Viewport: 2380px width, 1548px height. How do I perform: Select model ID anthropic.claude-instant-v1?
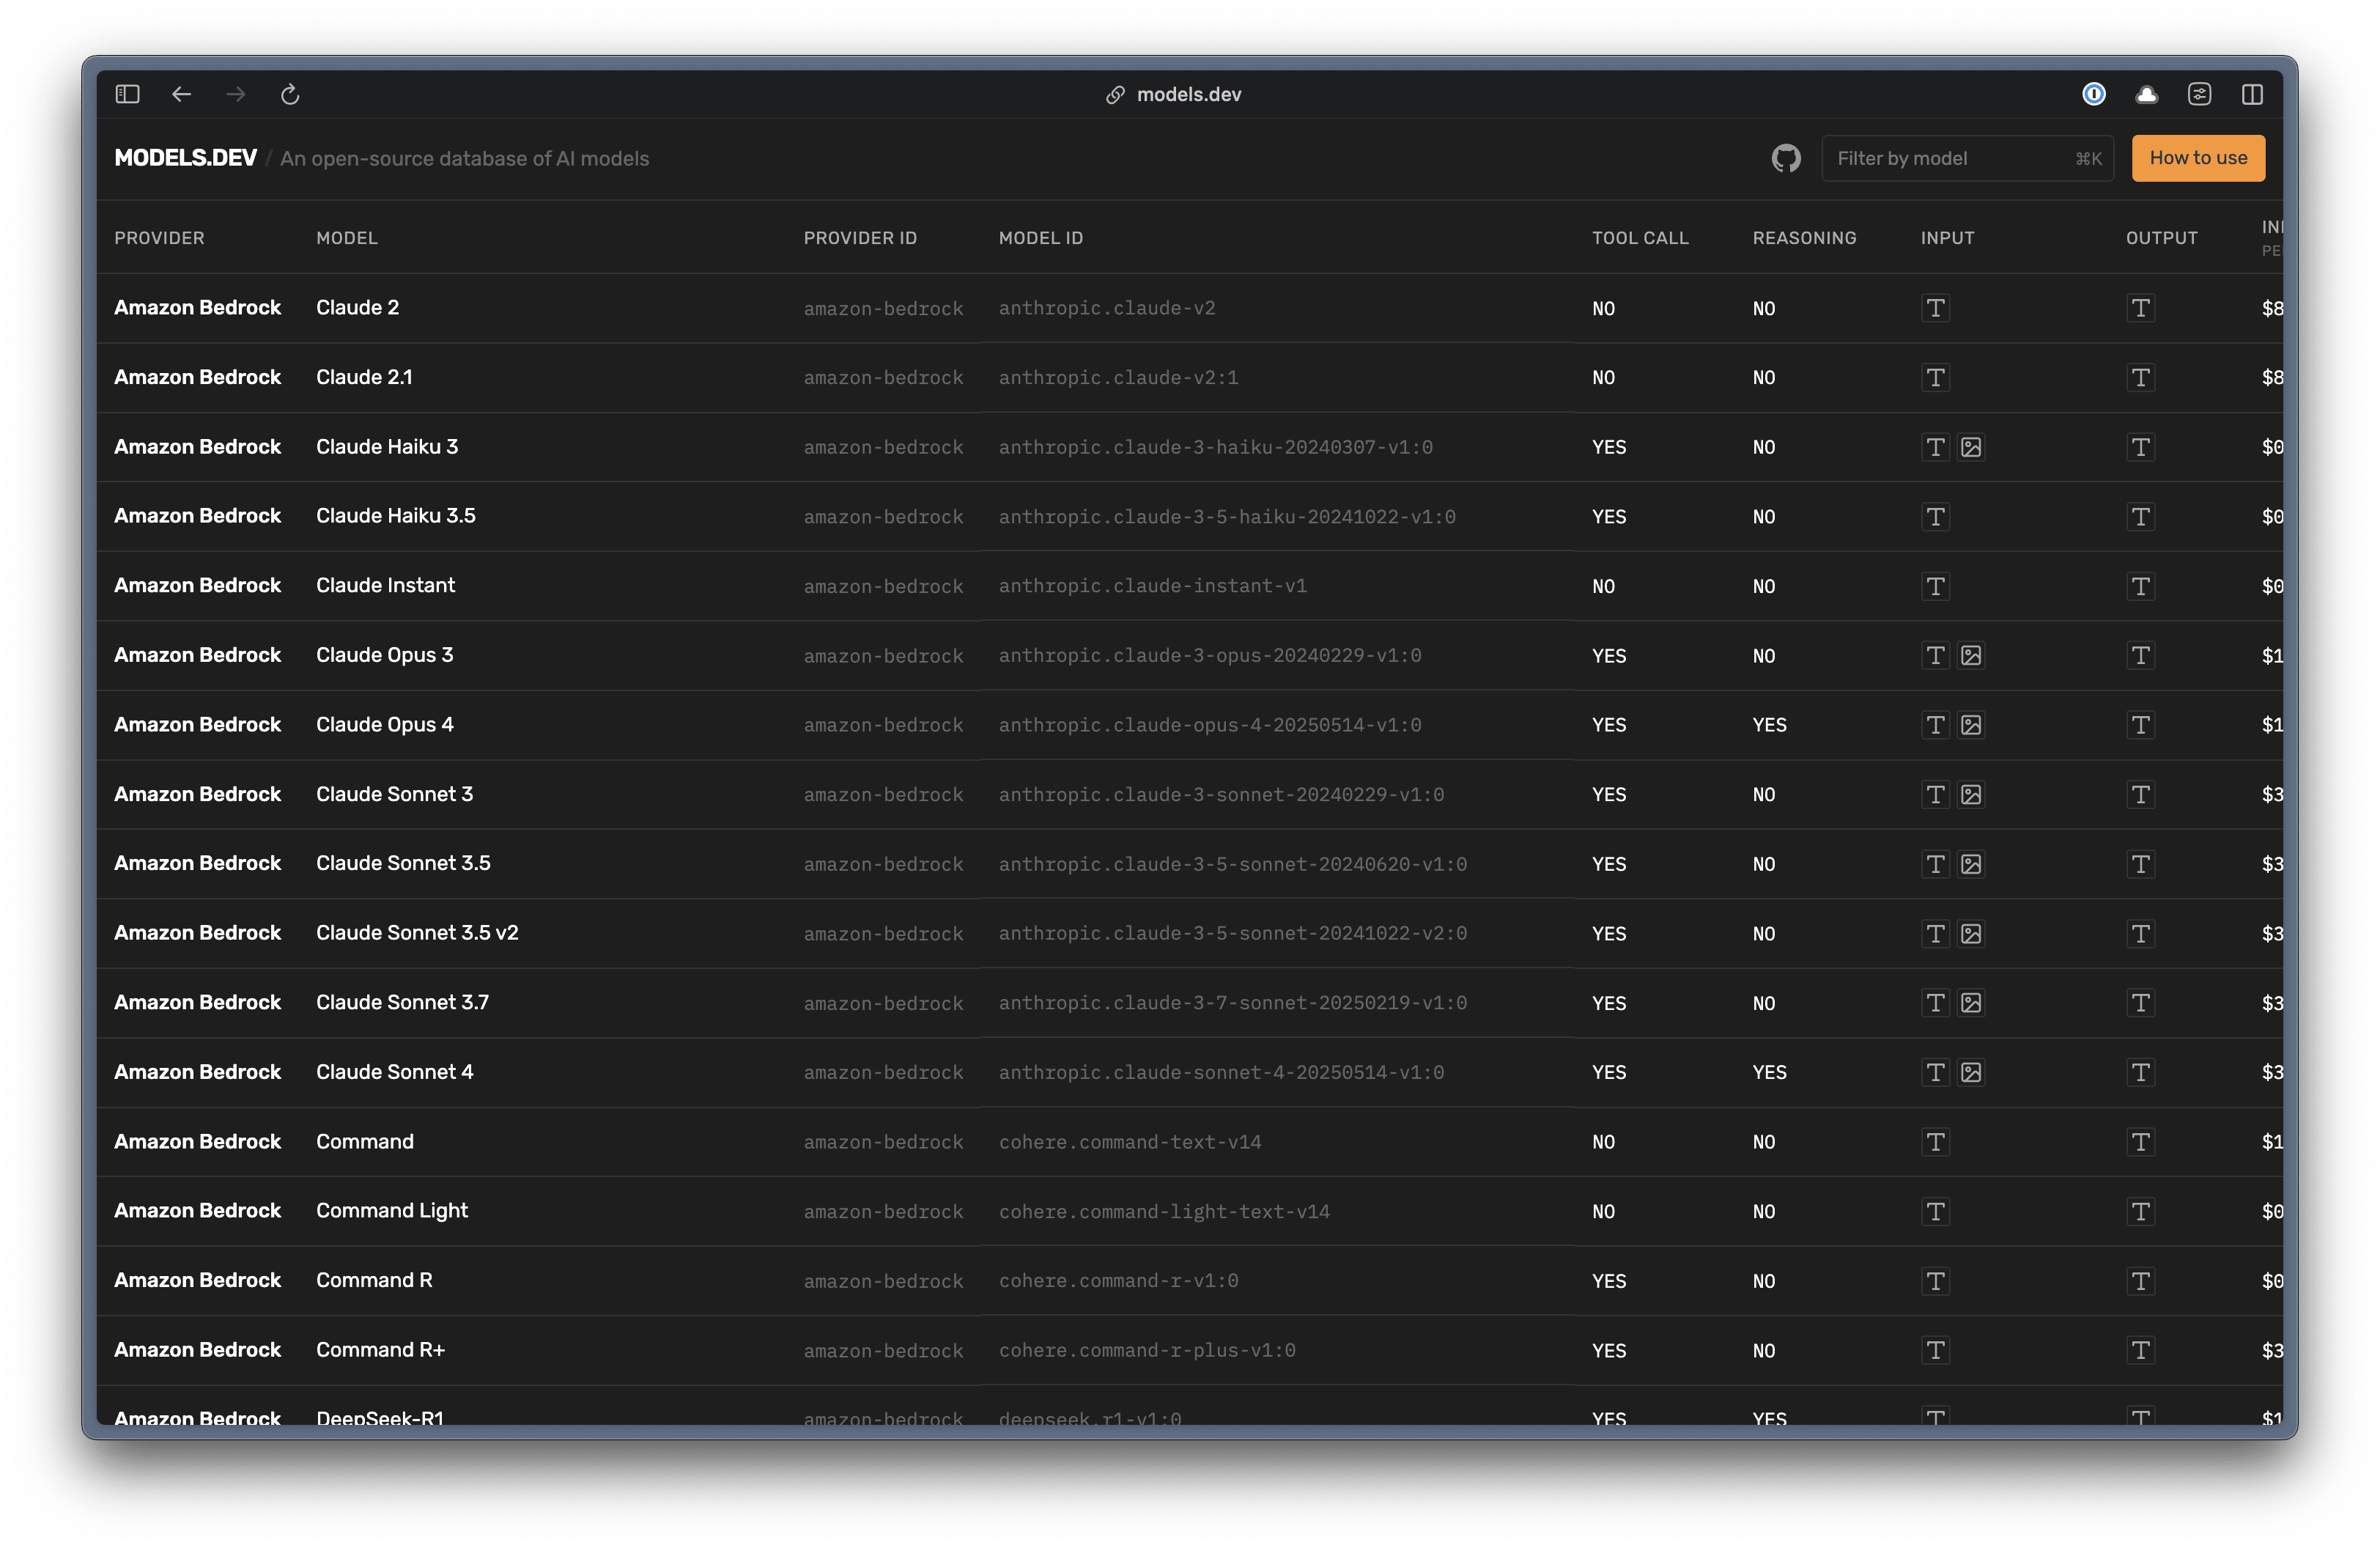[1152, 586]
